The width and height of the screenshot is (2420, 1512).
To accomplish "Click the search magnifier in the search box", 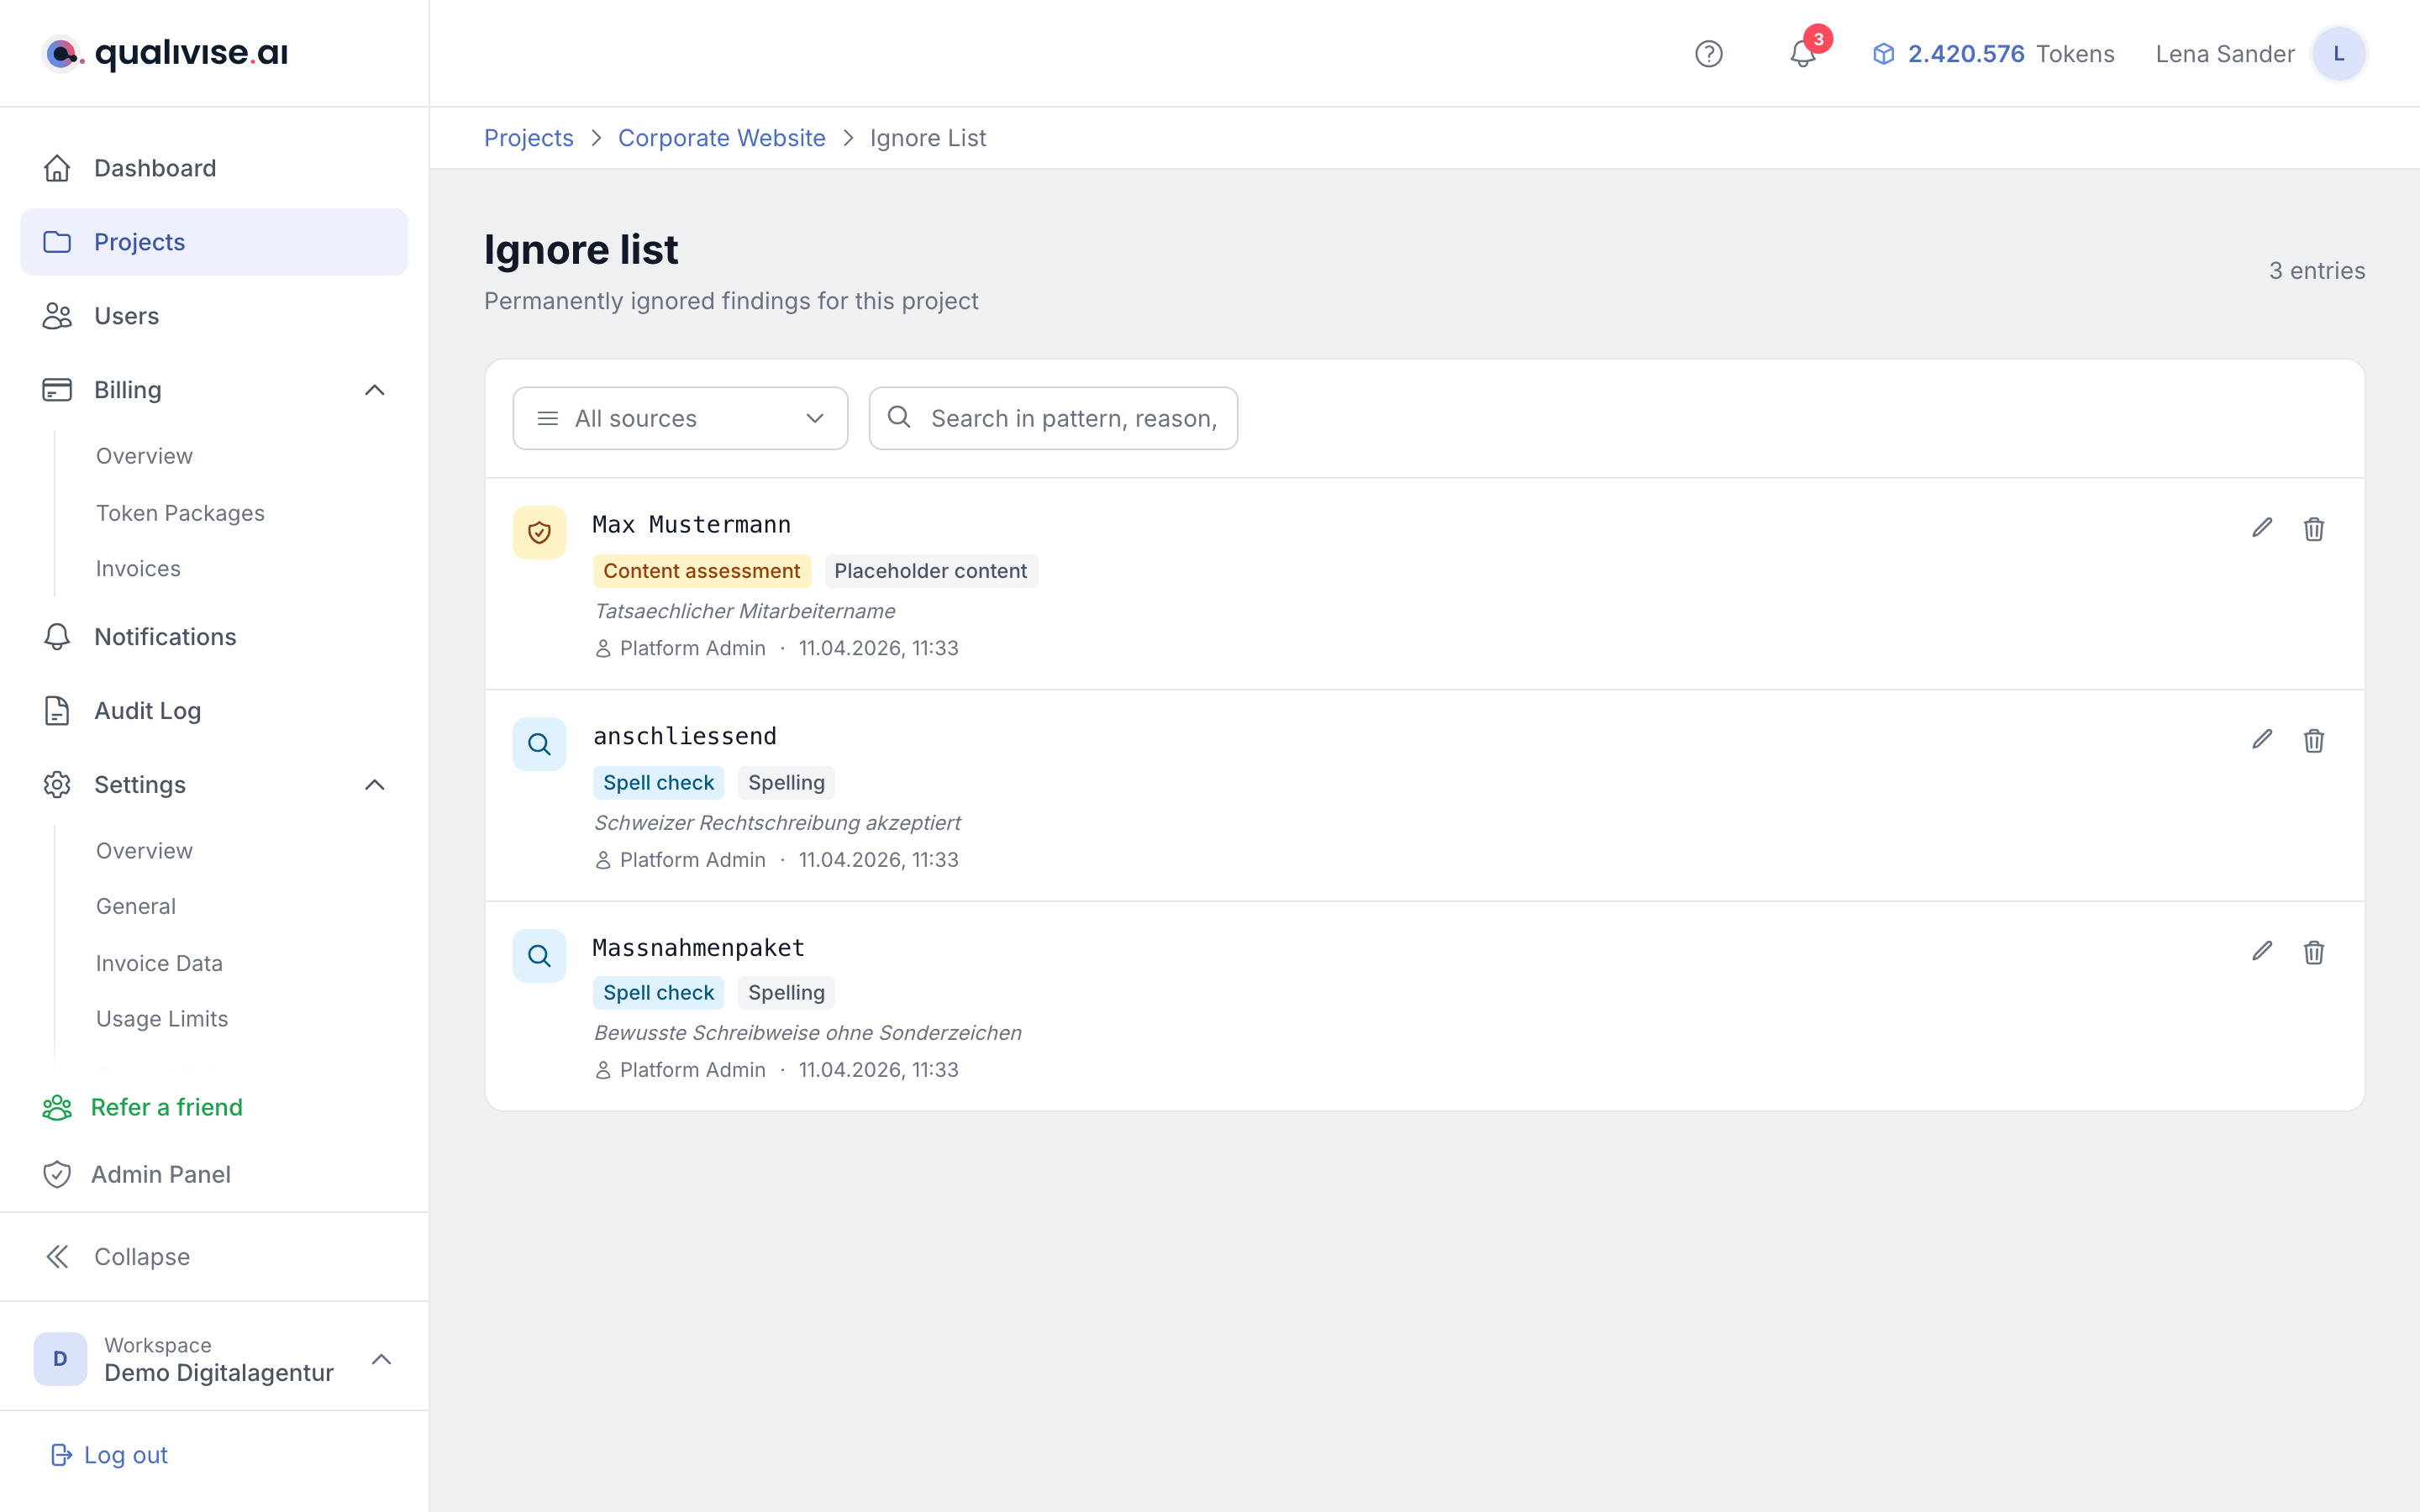I will 899,417.
